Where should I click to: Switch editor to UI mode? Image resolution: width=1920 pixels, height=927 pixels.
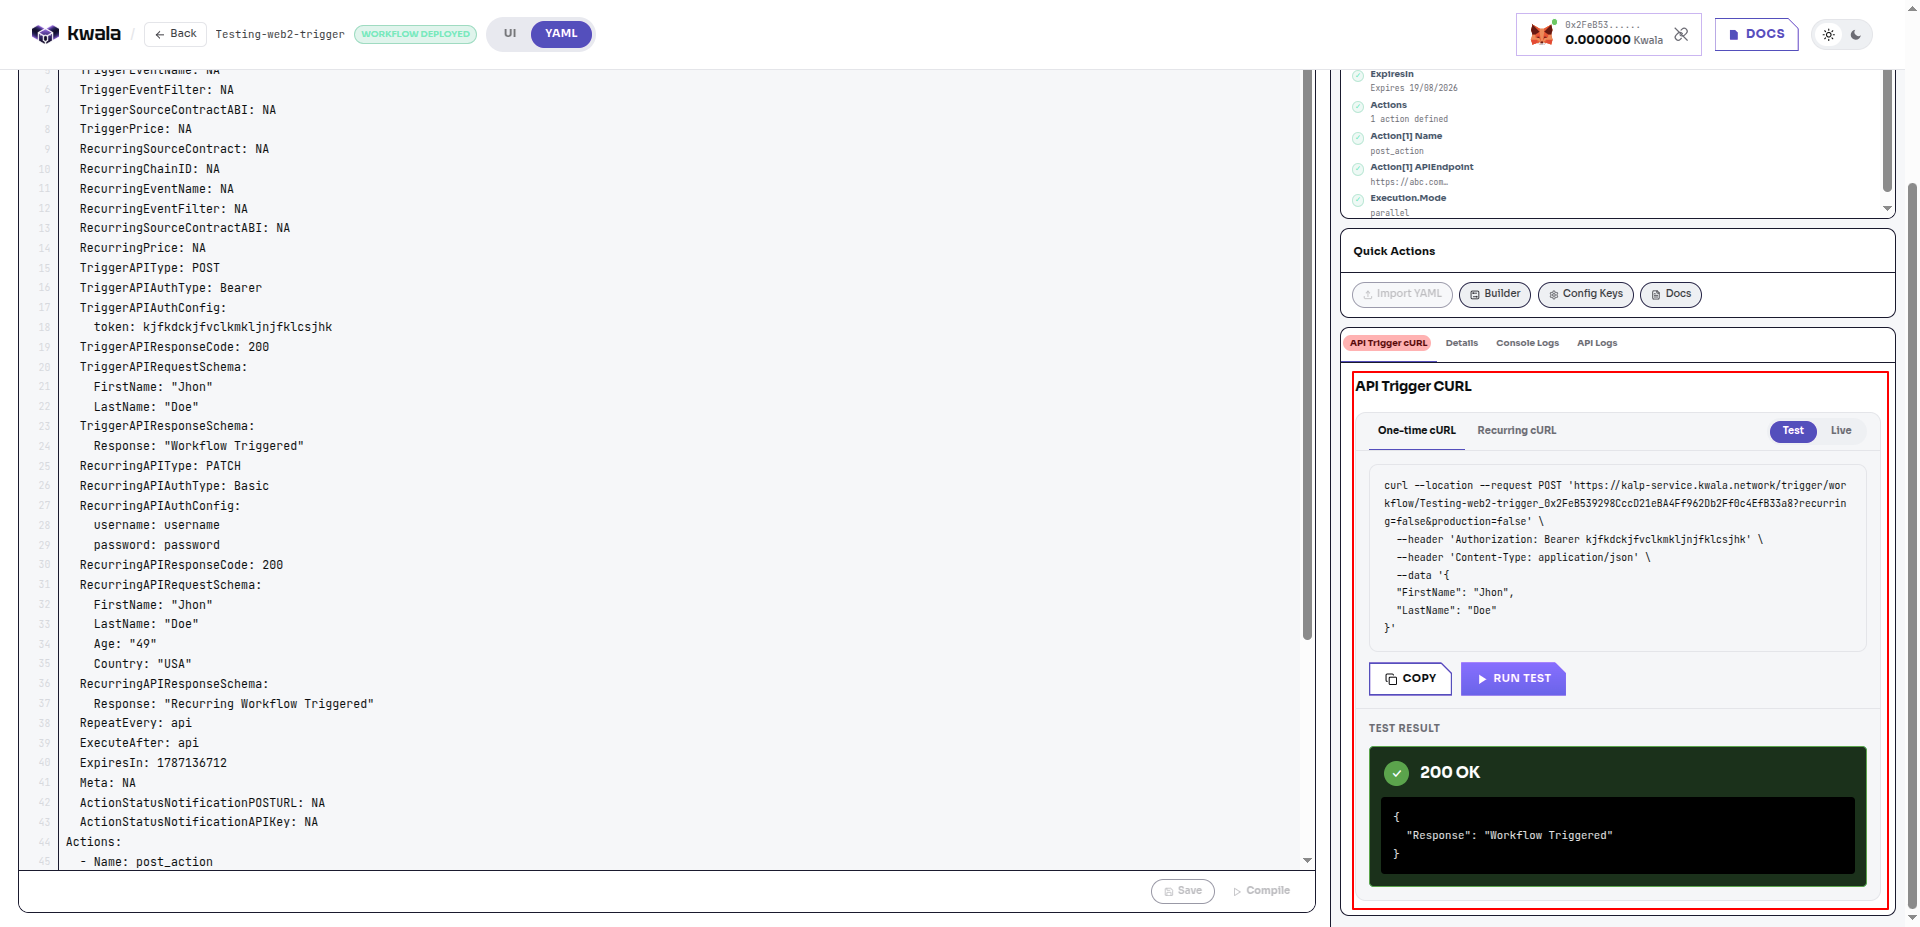[x=510, y=34]
